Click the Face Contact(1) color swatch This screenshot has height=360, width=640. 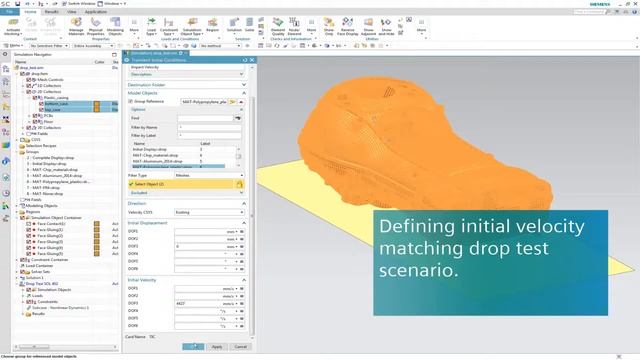coord(97,224)
